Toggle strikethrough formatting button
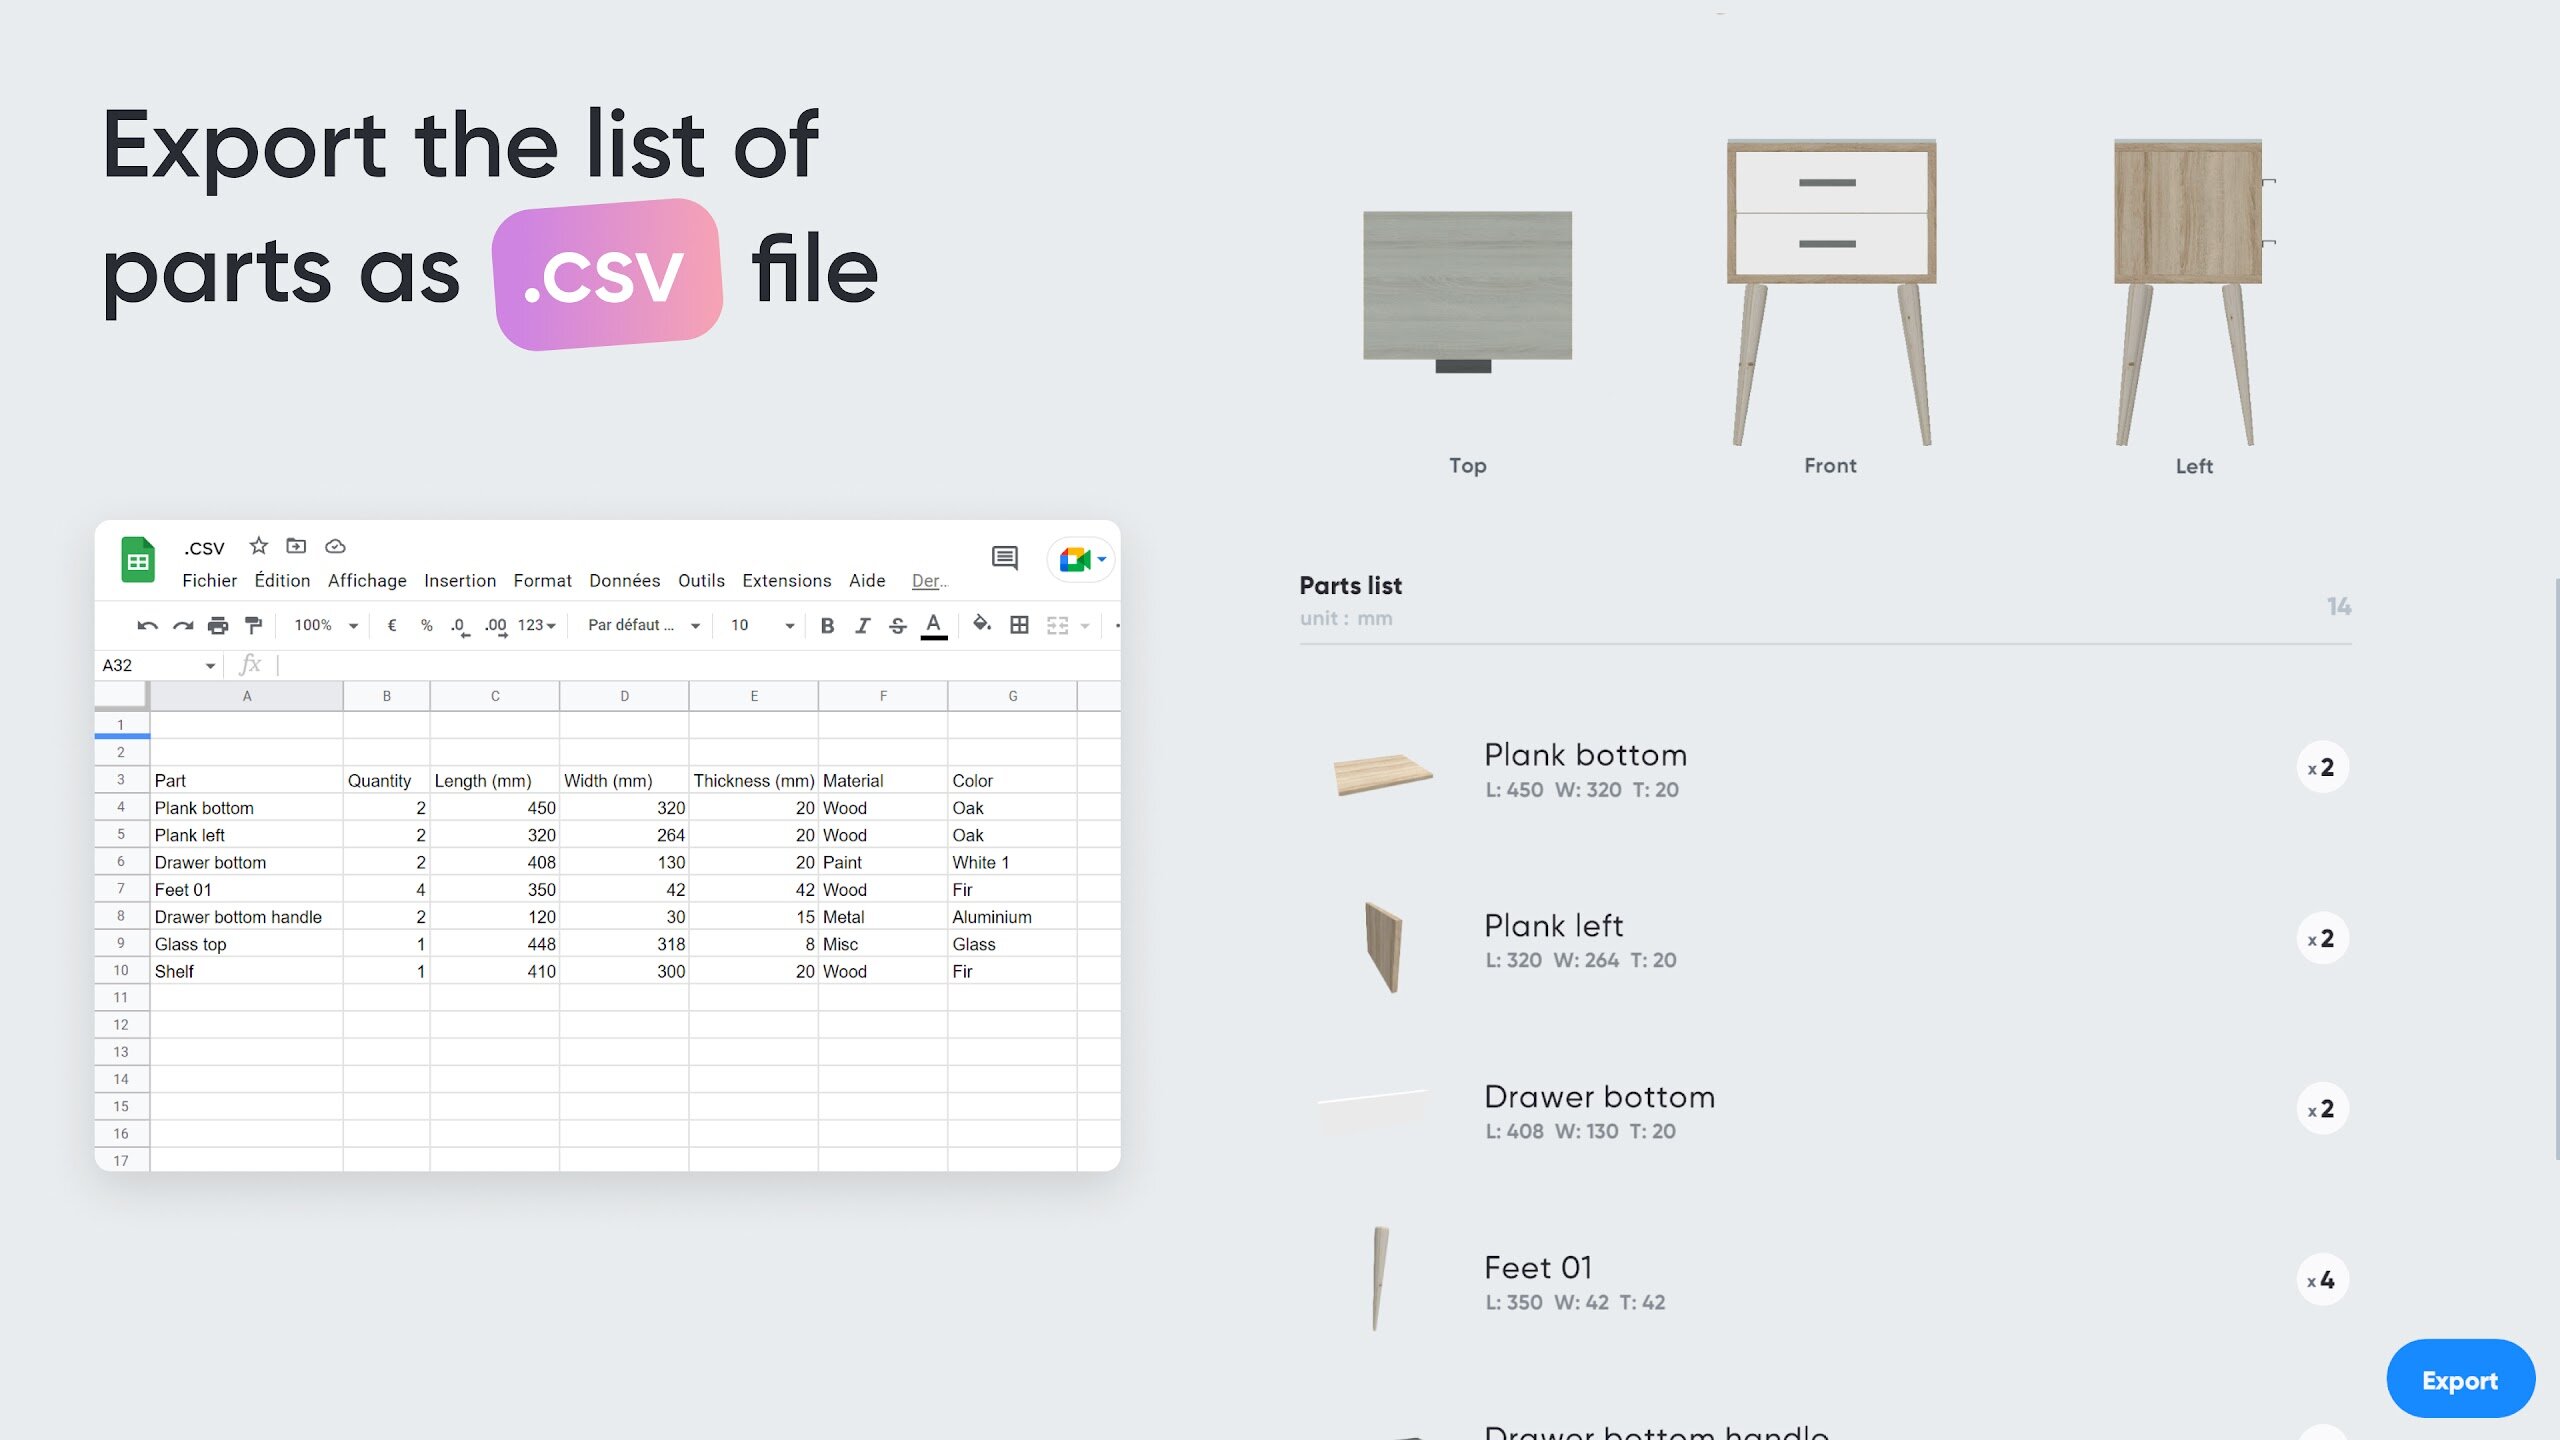This screenshot has height=1440, width=2560. [x=898, y=626]
